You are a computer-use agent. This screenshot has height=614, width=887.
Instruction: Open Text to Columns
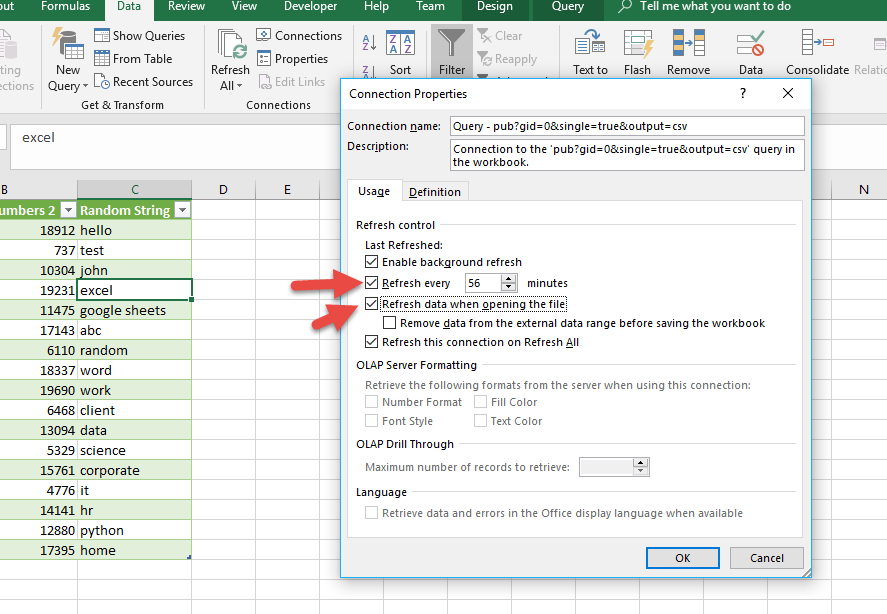(x=590, y=52)
